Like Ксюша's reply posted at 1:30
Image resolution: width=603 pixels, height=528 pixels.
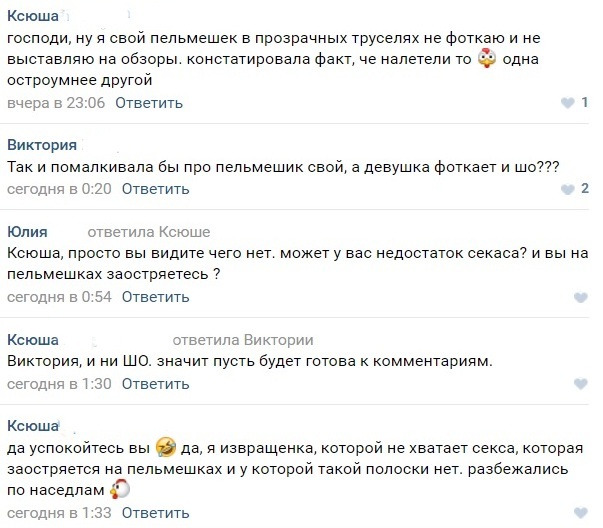coord(581,384)
